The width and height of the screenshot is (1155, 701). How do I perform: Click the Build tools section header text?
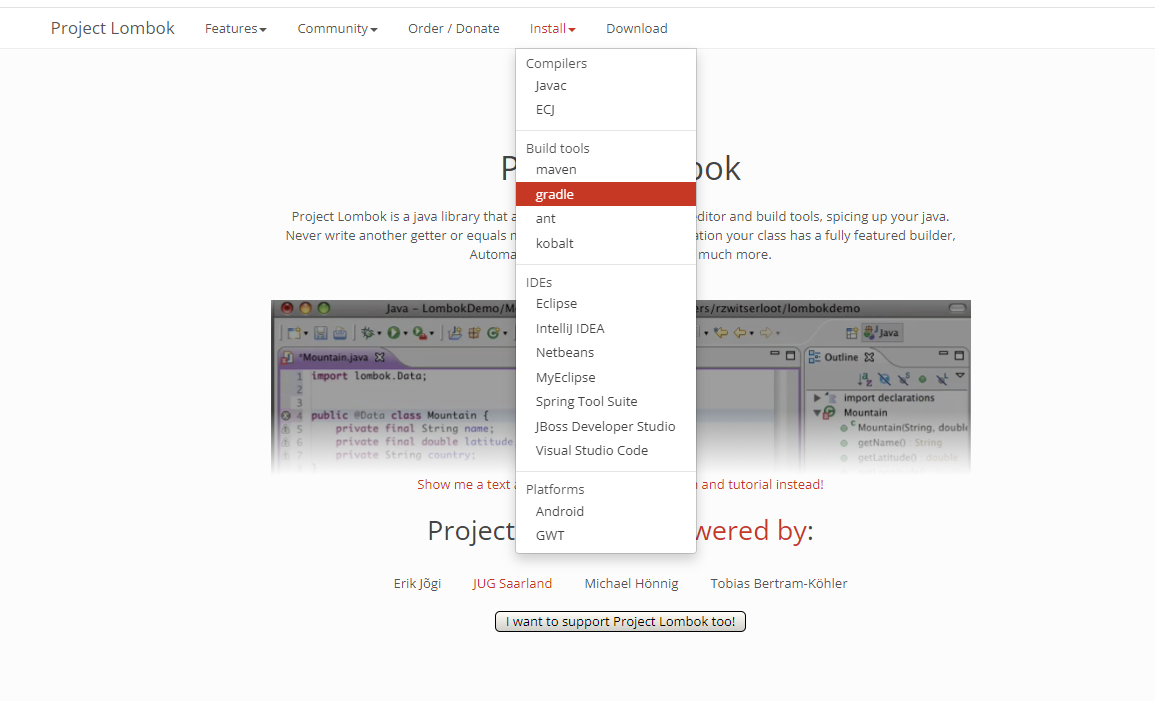[x=558, y=148]
